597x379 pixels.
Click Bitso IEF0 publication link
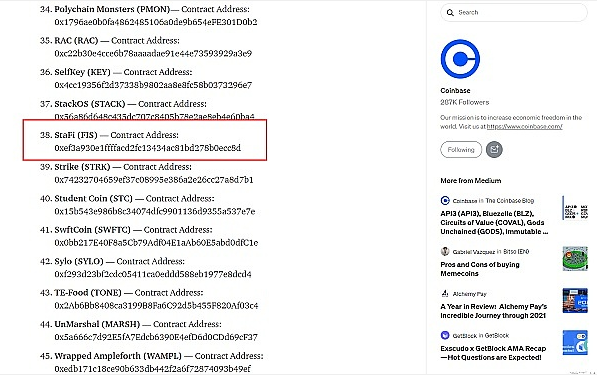pos(516,252)
